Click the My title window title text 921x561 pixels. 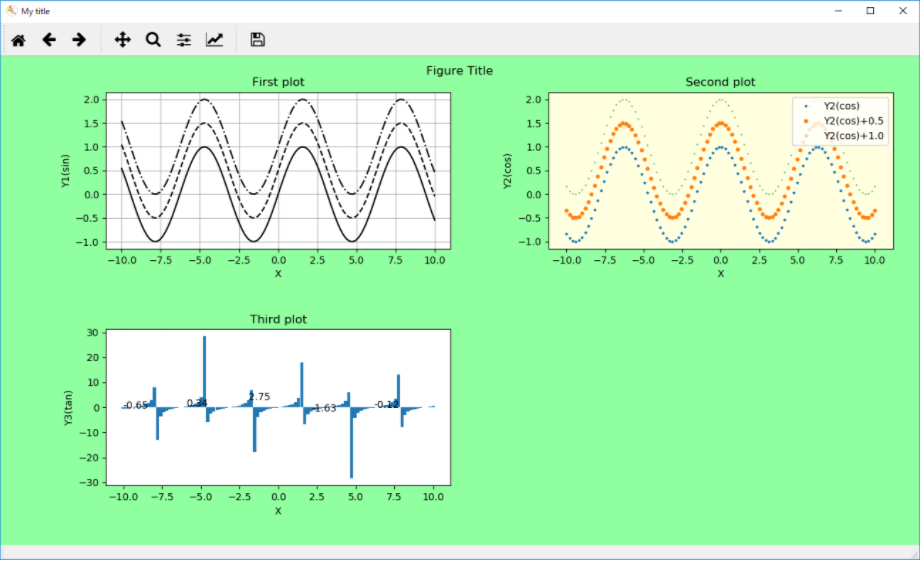pyautogui.click(x=35, y=11)
